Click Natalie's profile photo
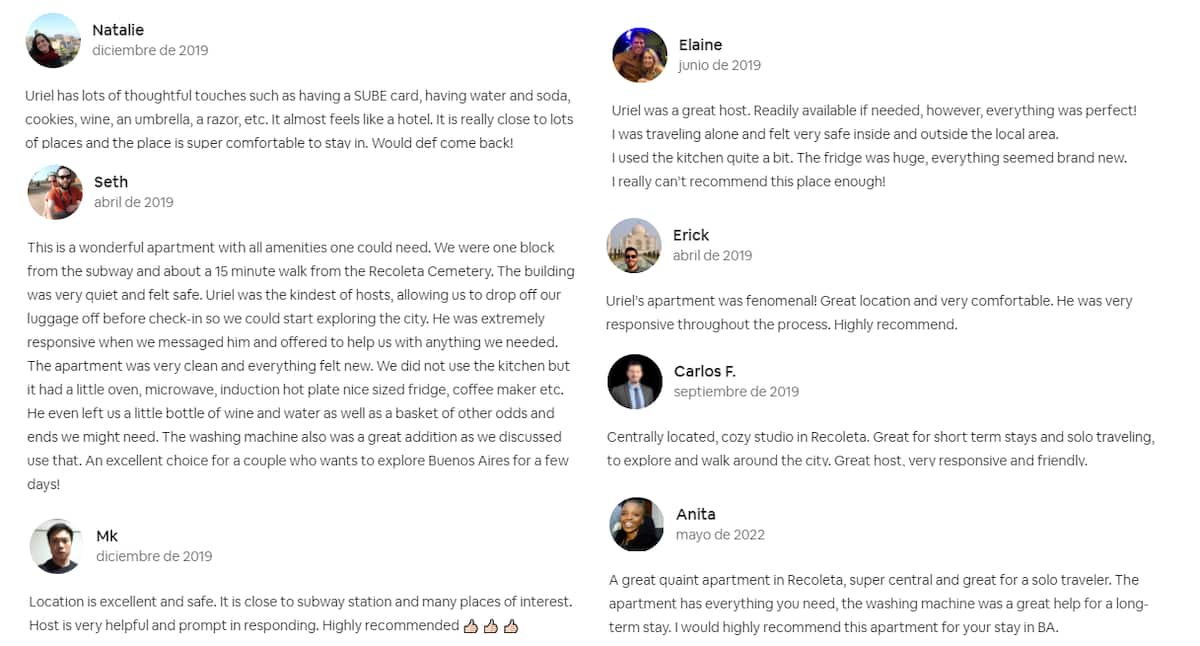Image resolution: width=1200 pixels, height=646 pixels. point(53,41)
